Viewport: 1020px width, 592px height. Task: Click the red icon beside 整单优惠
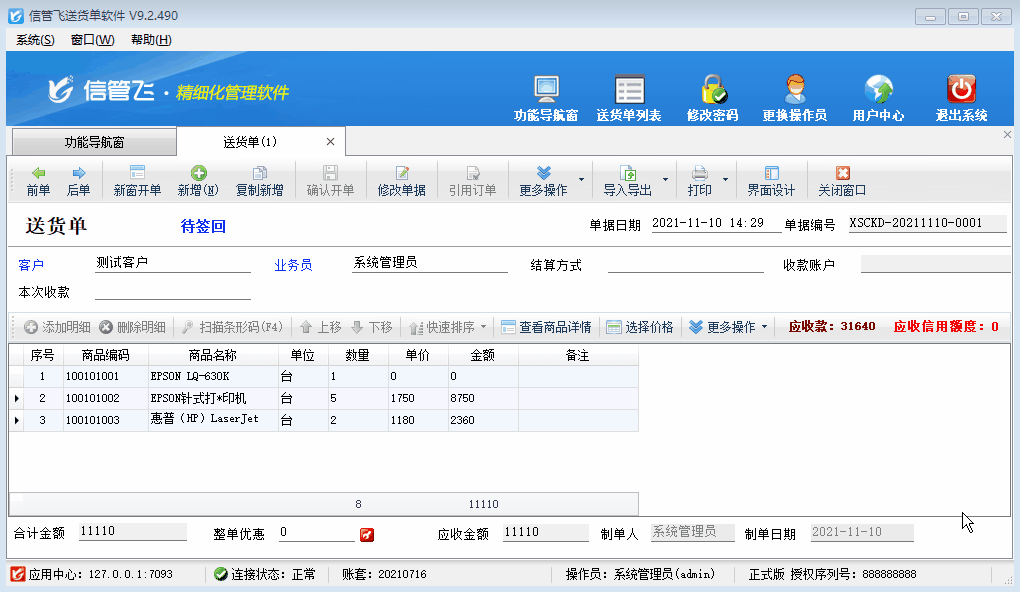[367, 534]
